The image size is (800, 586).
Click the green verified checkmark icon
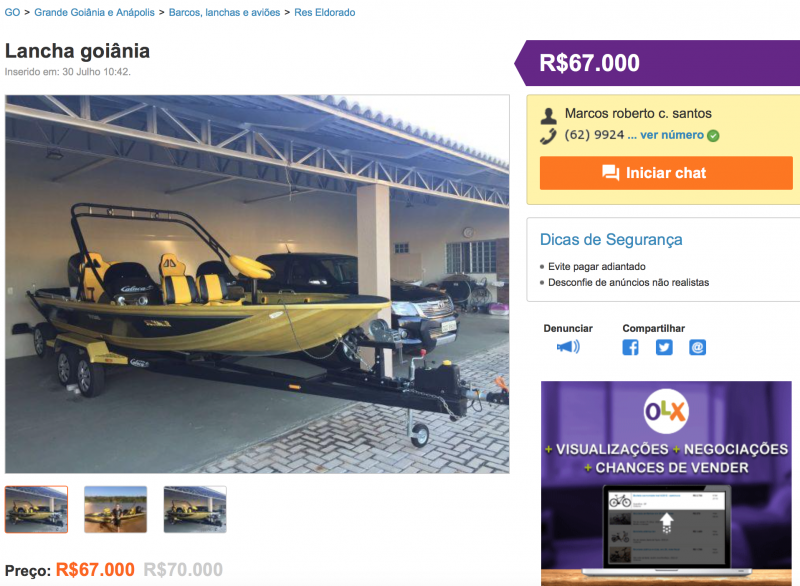click(x=713, y=136)
